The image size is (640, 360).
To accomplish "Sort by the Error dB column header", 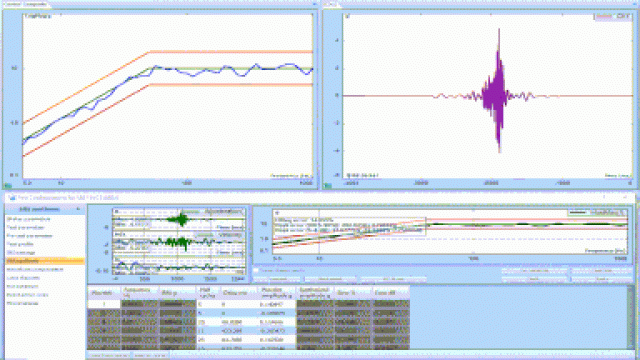I will [x=391, y=292].
